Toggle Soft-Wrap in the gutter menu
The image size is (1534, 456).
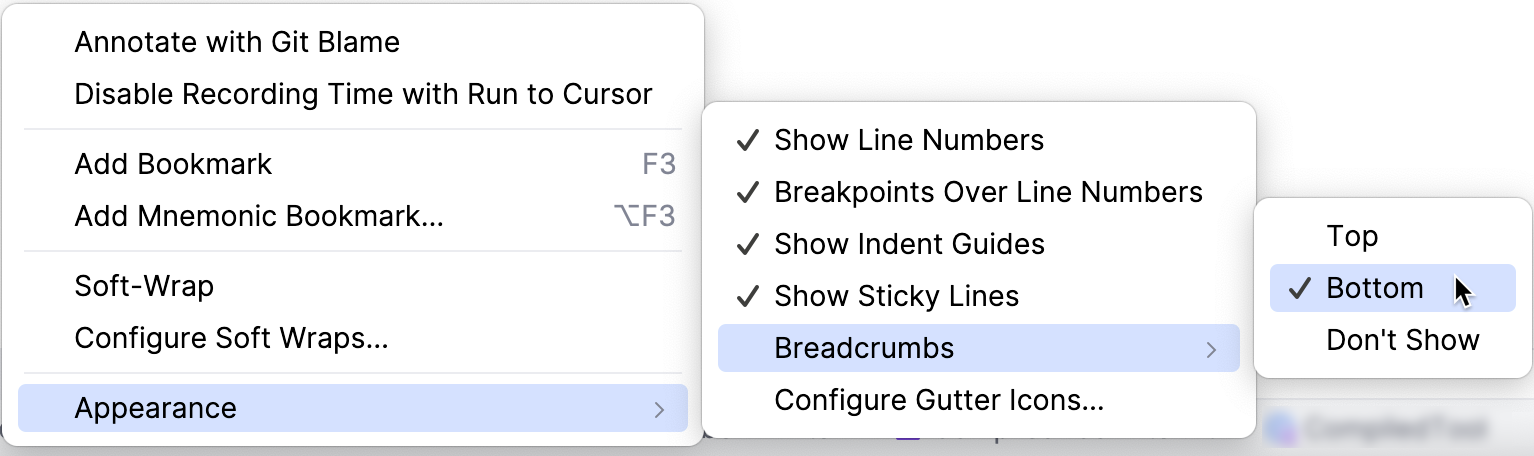click(144, 286)
